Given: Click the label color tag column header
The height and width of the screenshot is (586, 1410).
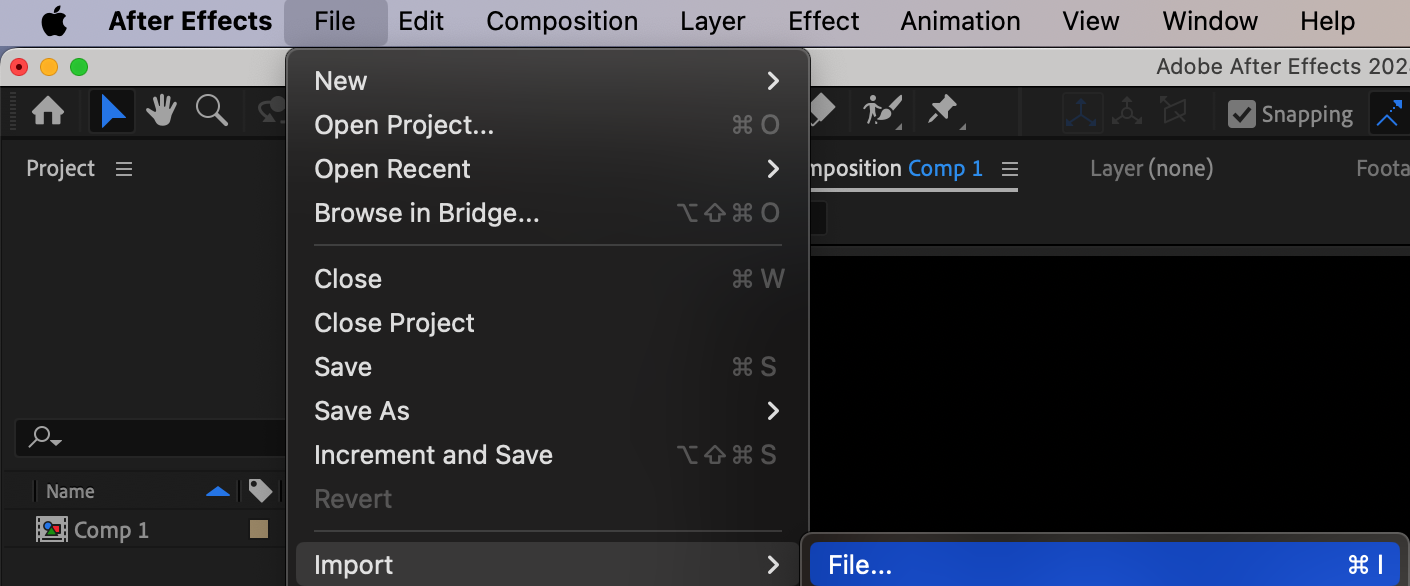Looking at the screenshot, I should pyautogui.click(x=260, y=491).
